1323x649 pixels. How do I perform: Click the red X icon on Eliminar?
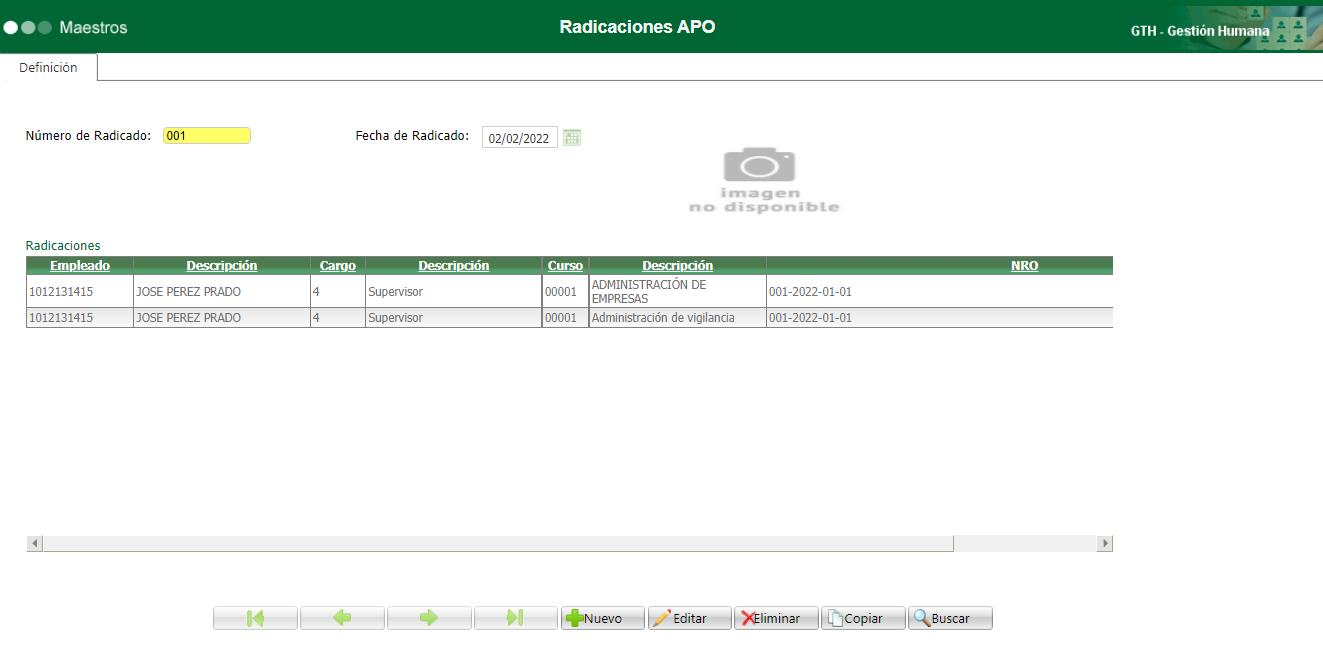tap(751, 617)
